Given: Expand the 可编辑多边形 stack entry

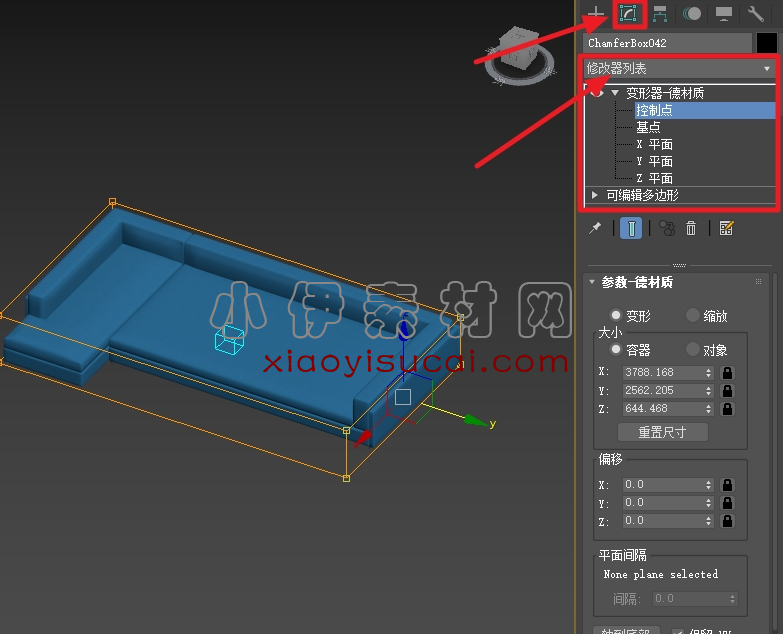Looking at the screenshot, I should click(595, 195).
